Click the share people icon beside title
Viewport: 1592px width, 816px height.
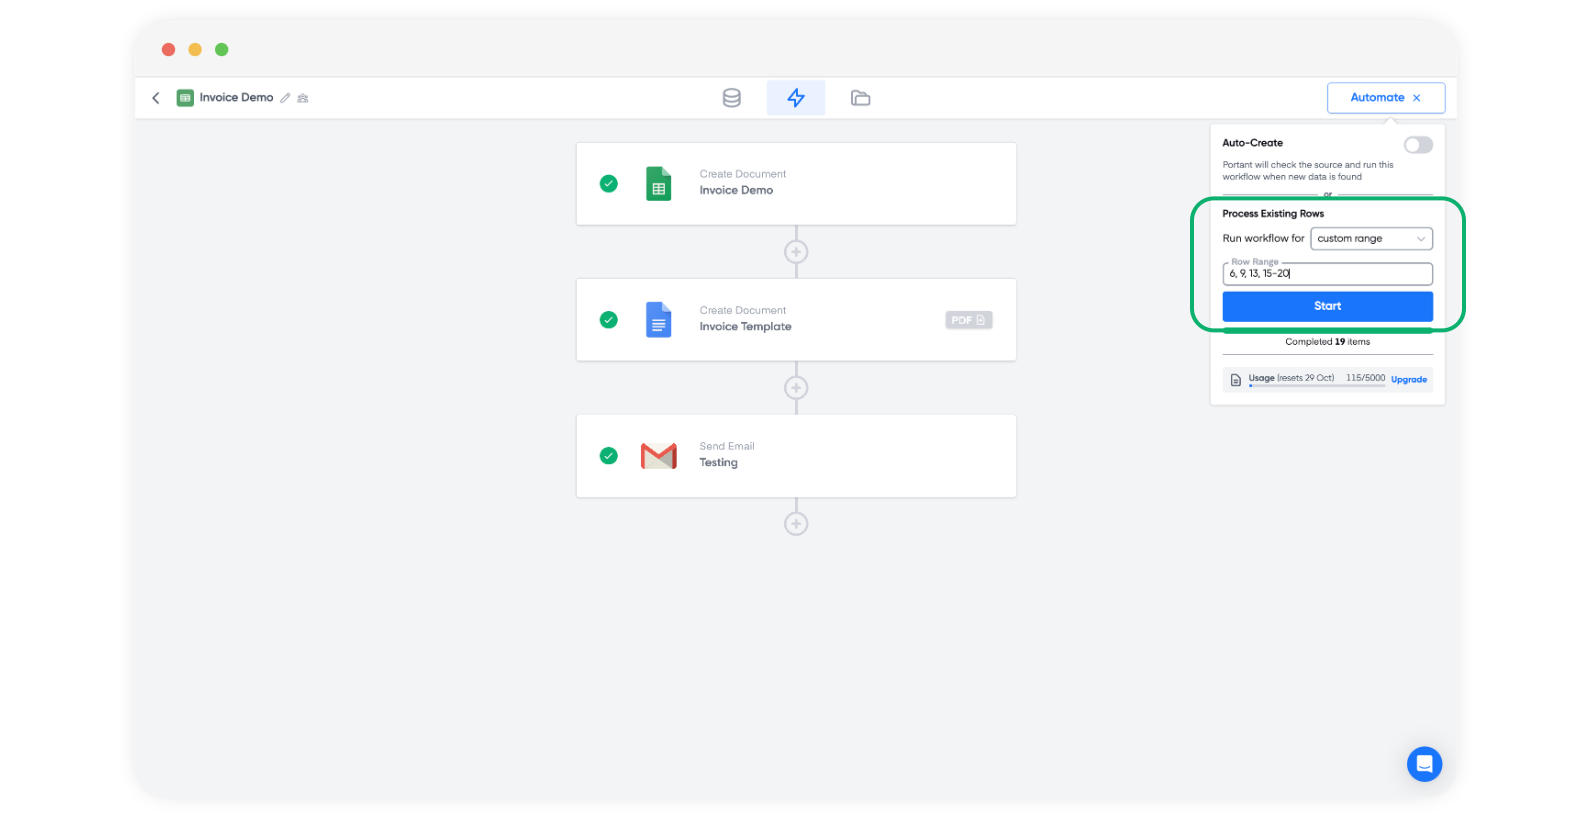pos(303,98)
